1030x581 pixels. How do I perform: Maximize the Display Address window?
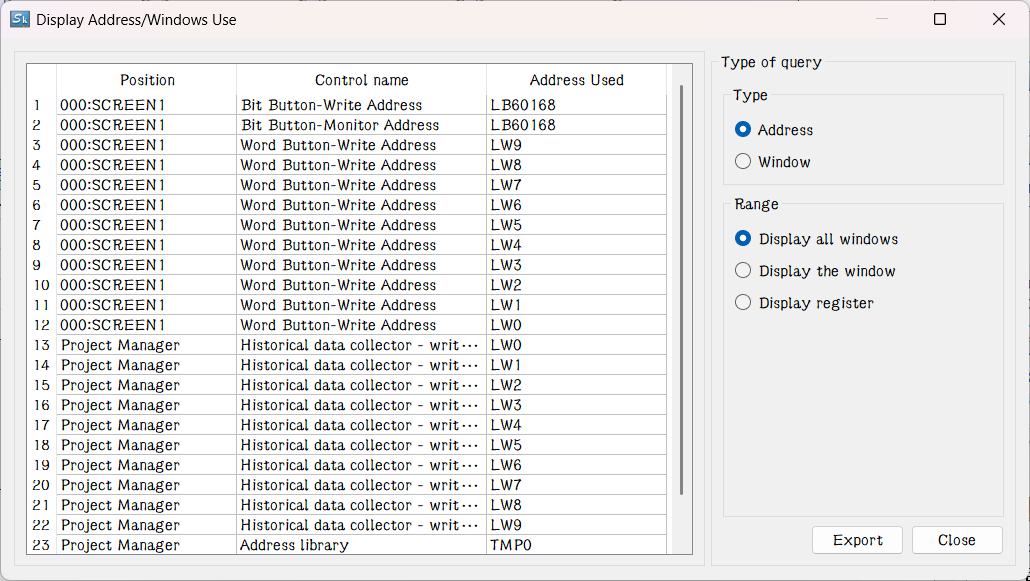point(940,19)
